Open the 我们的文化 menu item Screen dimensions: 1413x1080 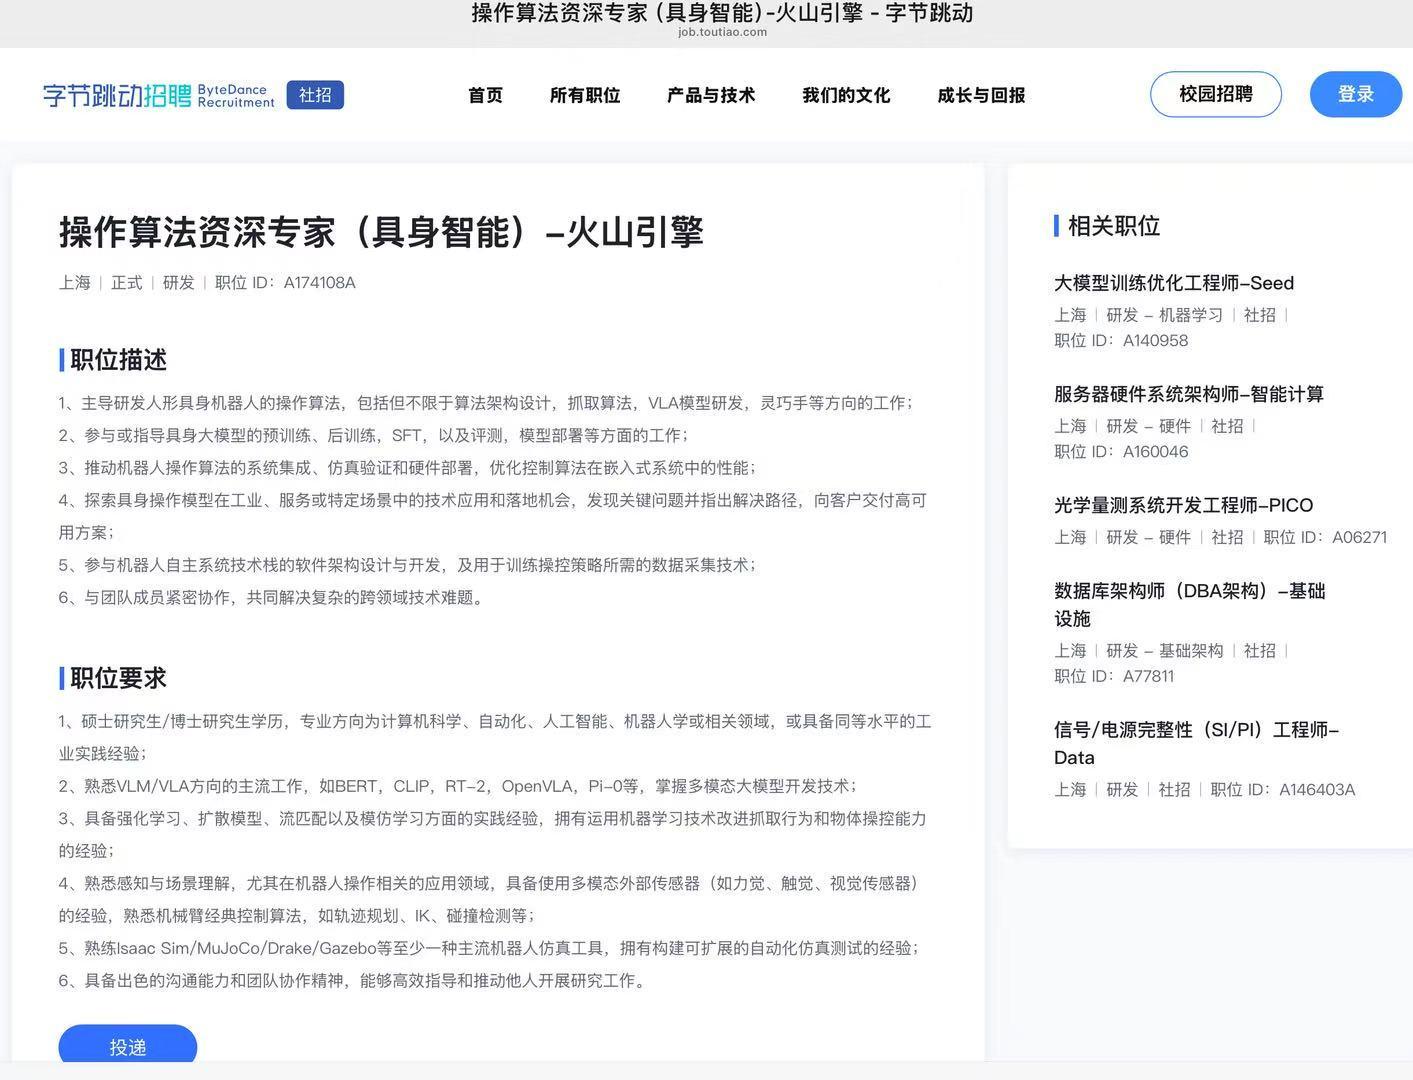tap(845, 95)
